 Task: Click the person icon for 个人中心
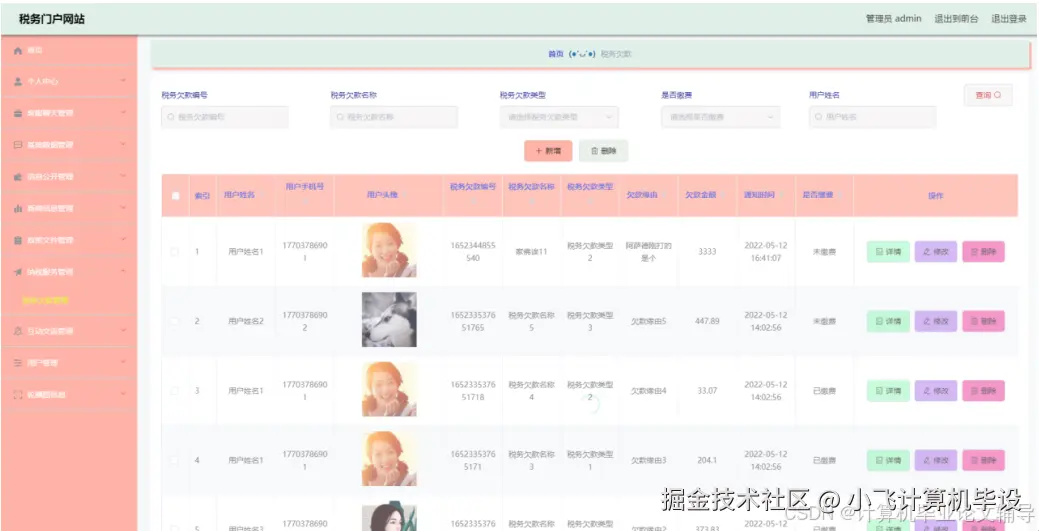[18, 82]
